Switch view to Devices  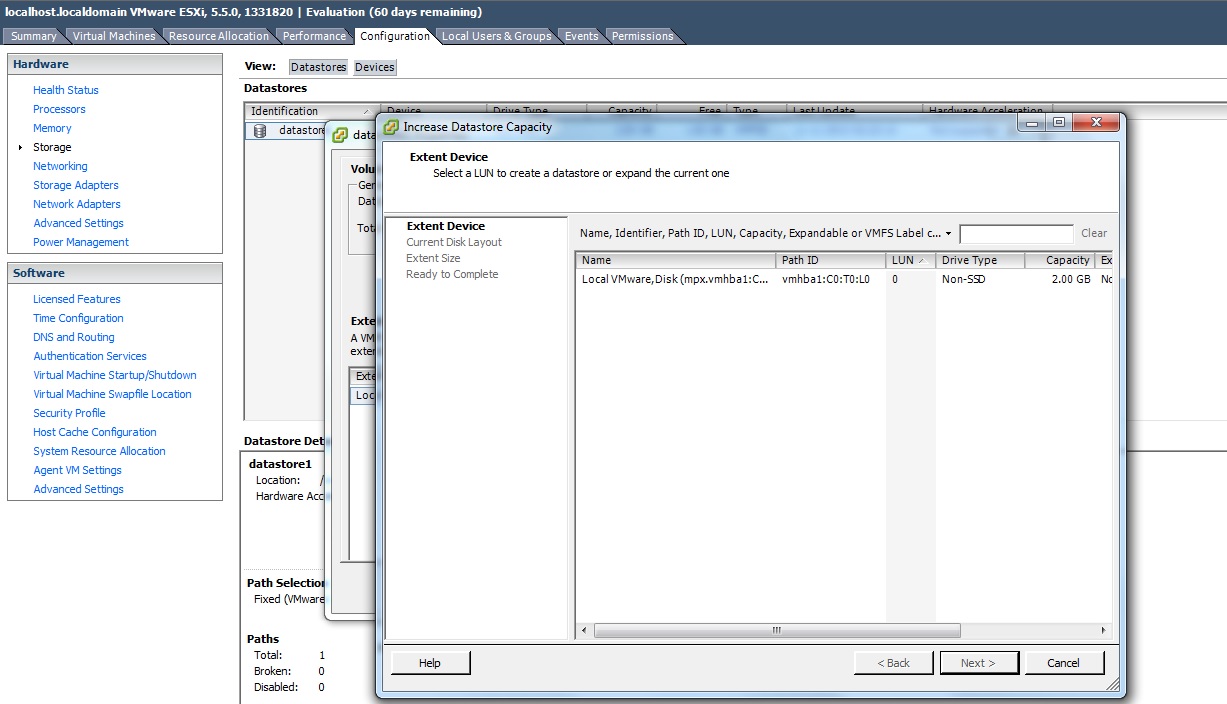374,67
